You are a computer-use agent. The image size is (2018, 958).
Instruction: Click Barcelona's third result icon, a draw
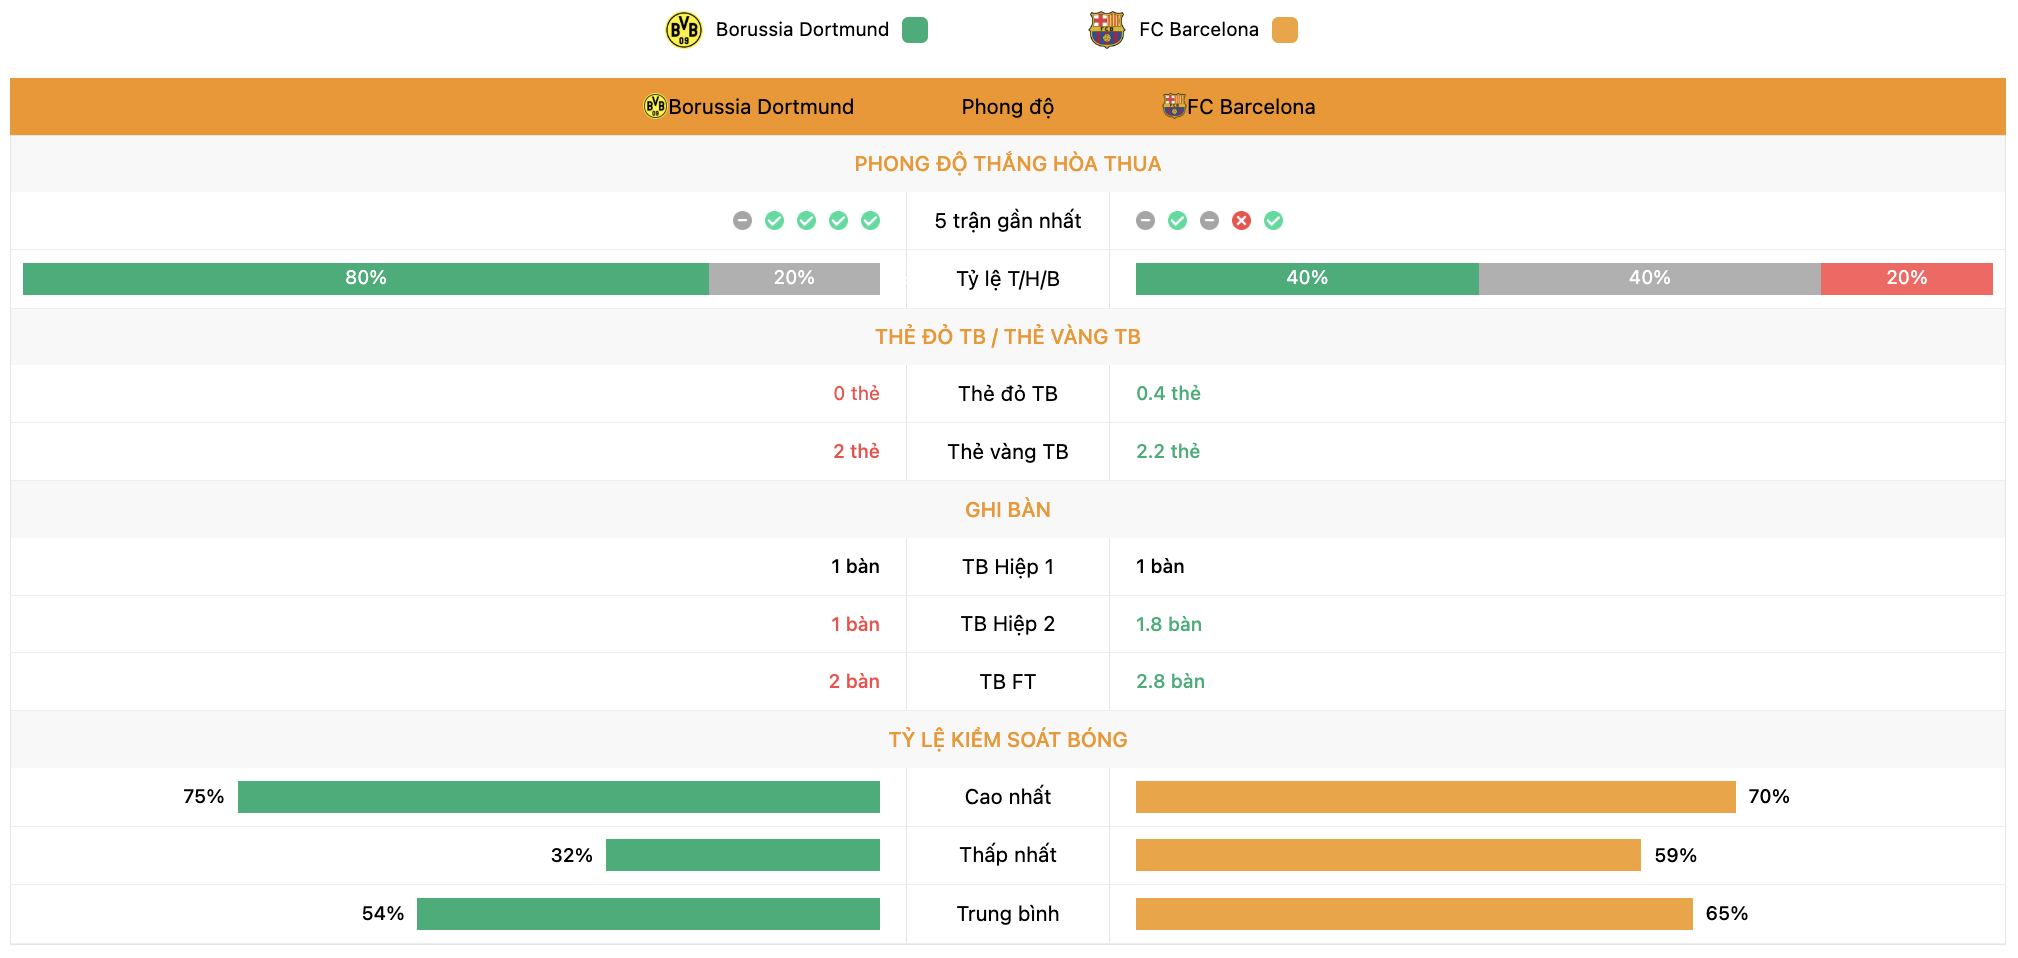tap(1210, 221)
